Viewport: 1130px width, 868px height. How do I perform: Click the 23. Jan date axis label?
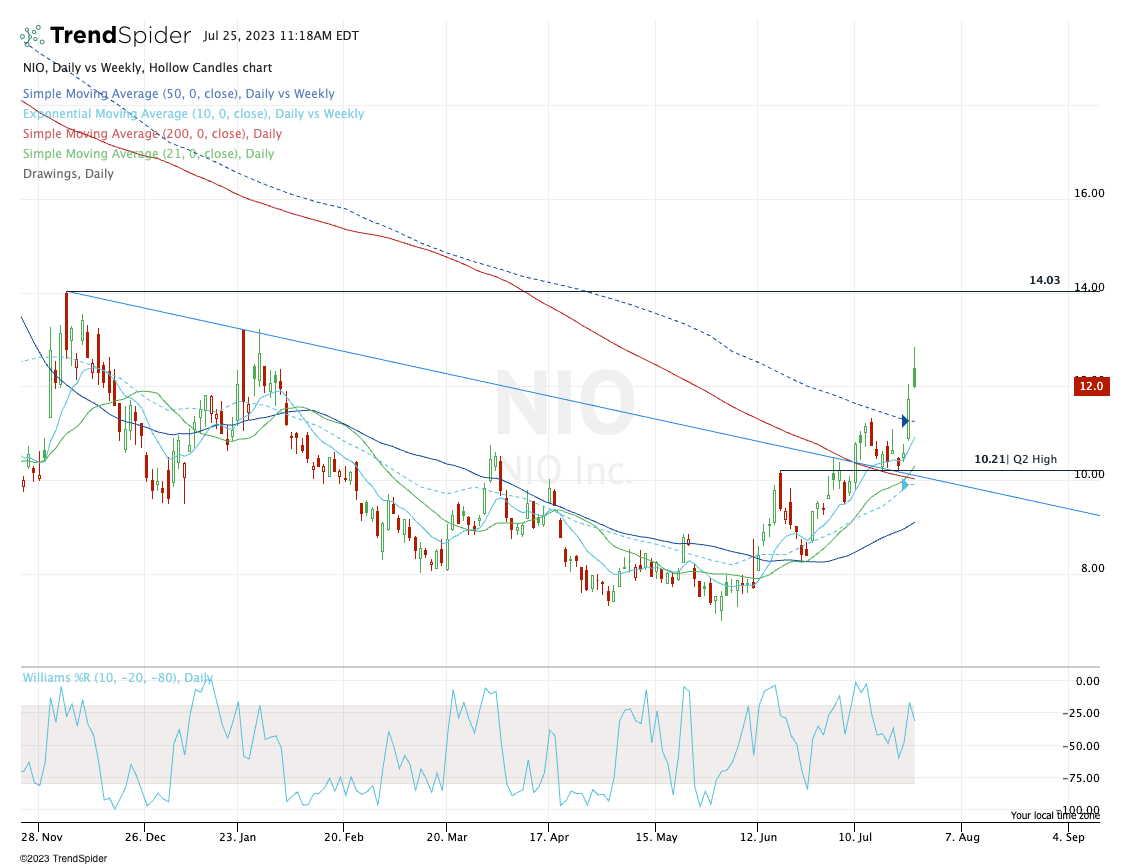pyautogui.click(x=237, y=837)
